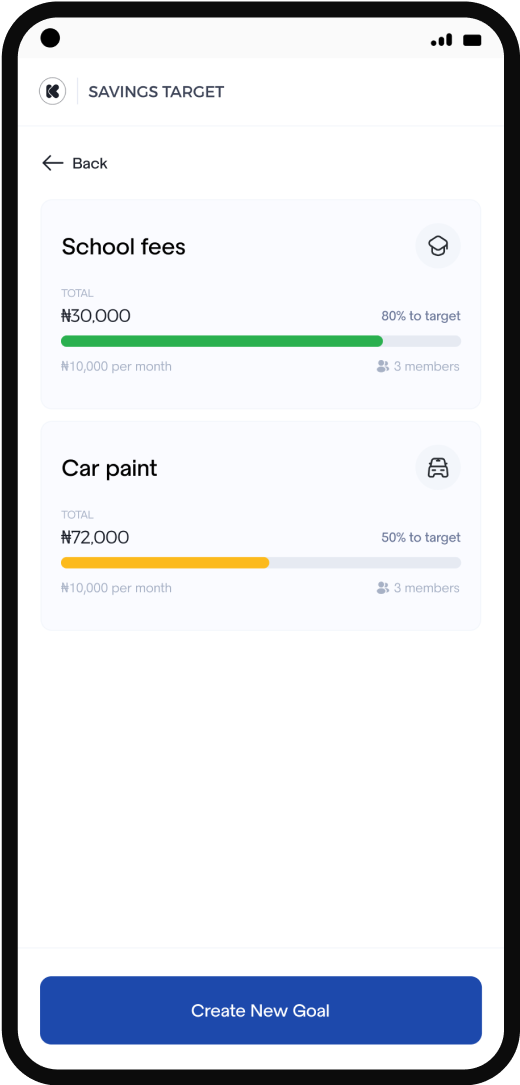Screen dimensions: 520x1085
Task: Tap the ₦72,000 total amount
Action: click(95, 538)
